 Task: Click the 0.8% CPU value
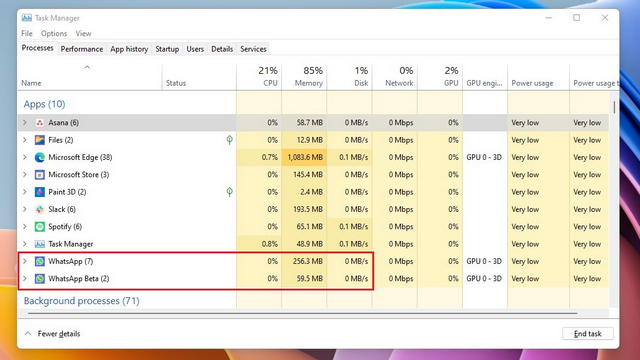coord(270,244)
